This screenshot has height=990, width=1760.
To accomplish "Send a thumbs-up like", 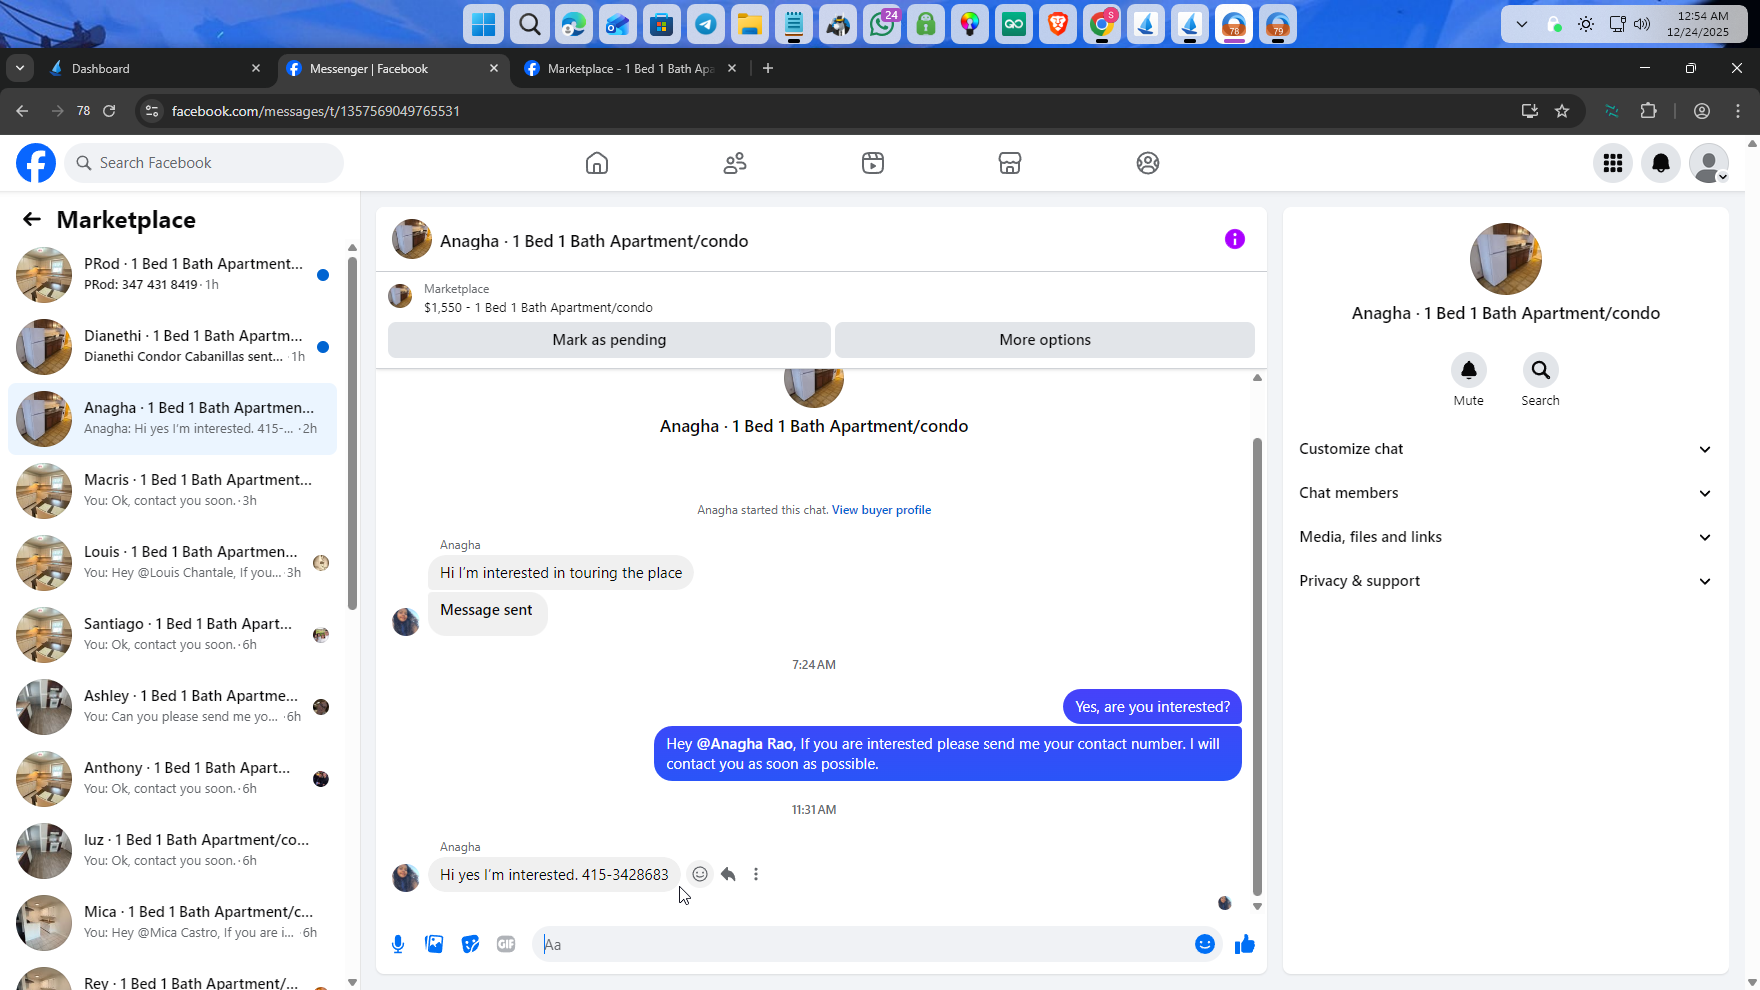I will pos(1245,944).
